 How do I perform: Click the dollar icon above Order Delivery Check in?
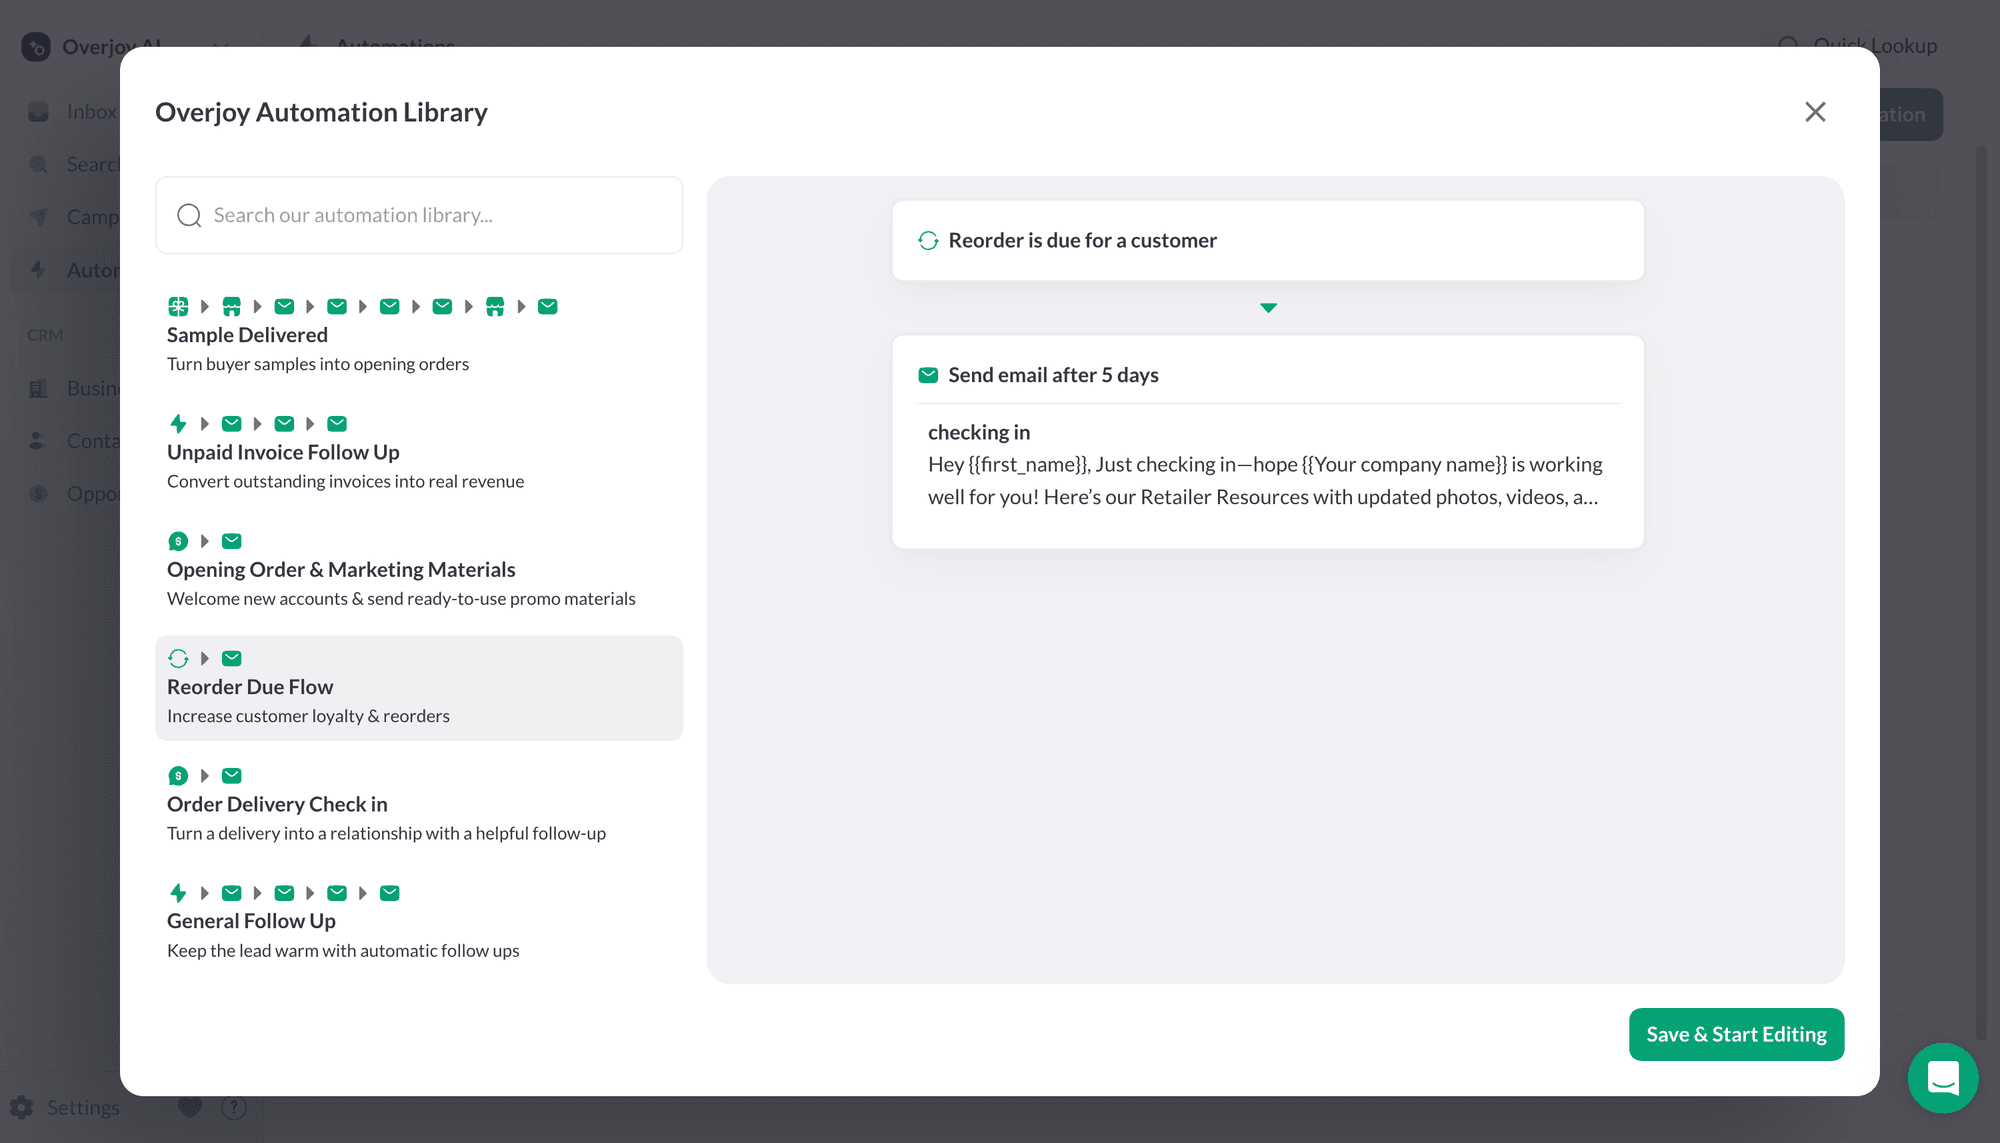pyautogui.click(x=178, y=775)
